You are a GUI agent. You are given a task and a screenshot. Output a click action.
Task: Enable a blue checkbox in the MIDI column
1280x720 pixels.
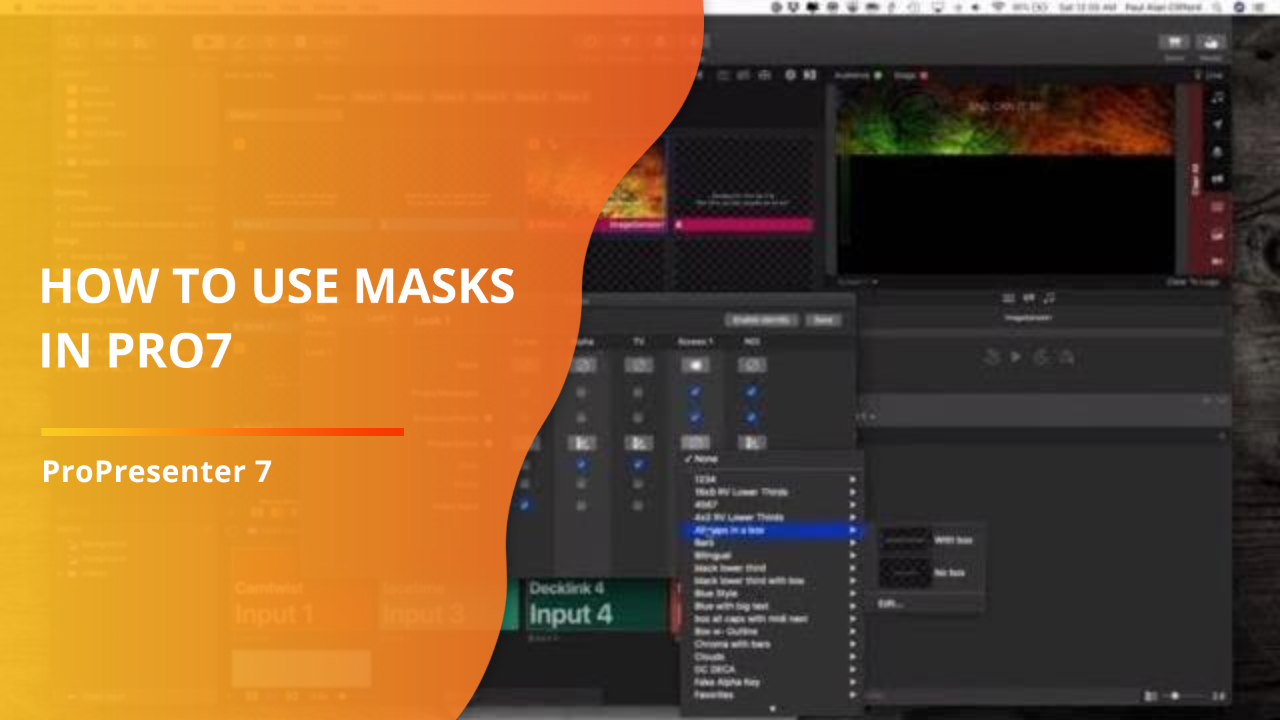(x=751, y=391)
